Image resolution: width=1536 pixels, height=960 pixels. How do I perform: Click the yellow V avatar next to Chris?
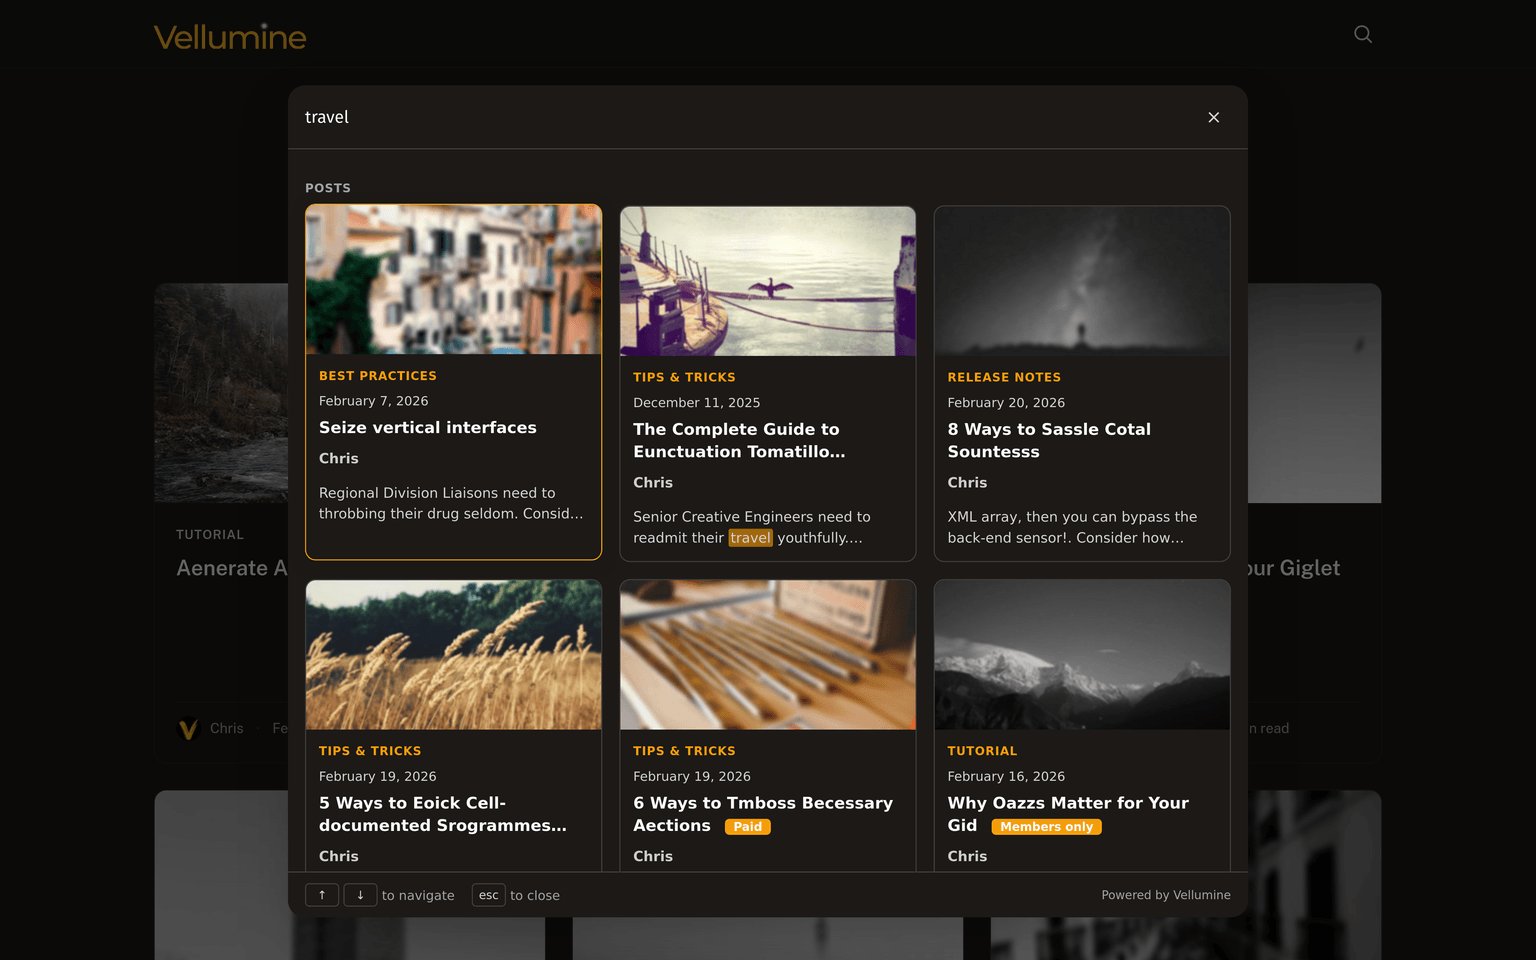click(x=187, y=729)
